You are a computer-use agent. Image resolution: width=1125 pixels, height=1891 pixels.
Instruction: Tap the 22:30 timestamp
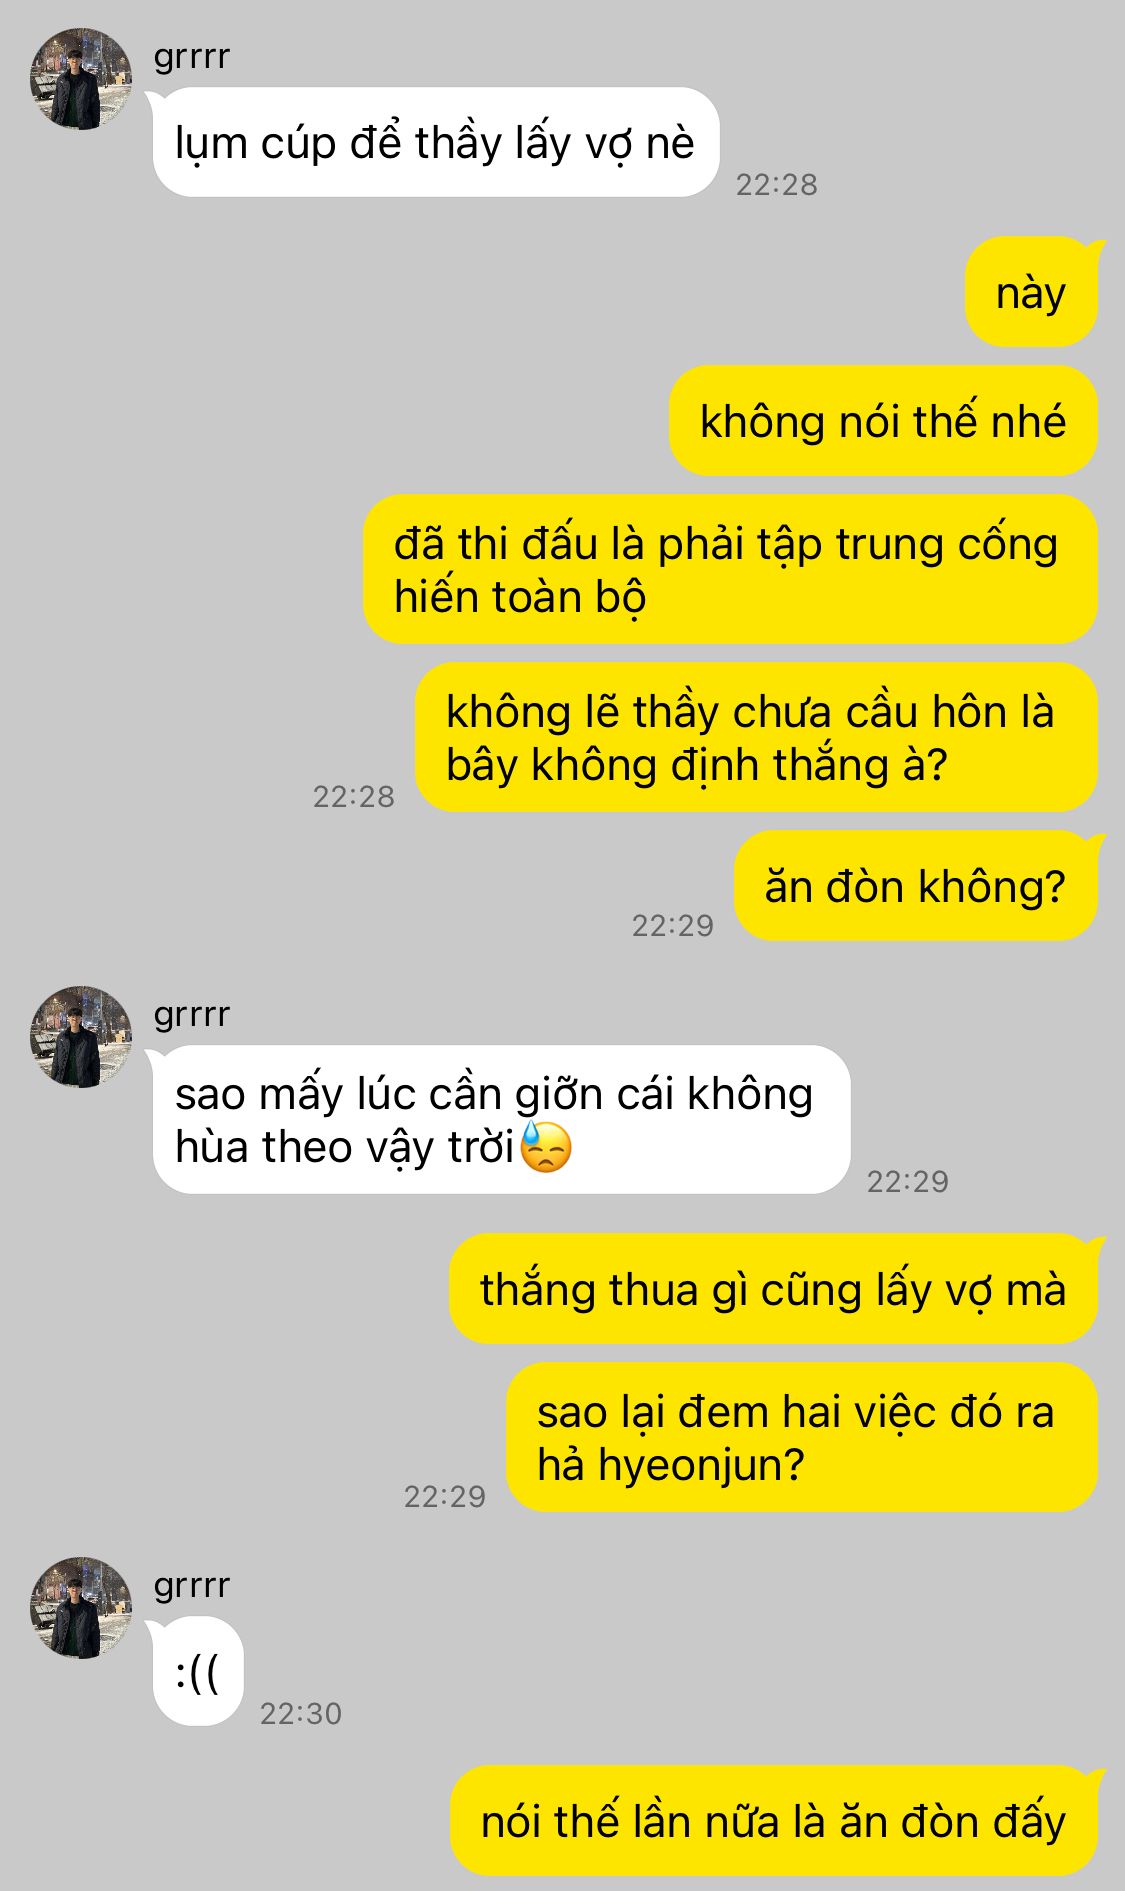pos(301,1713)
